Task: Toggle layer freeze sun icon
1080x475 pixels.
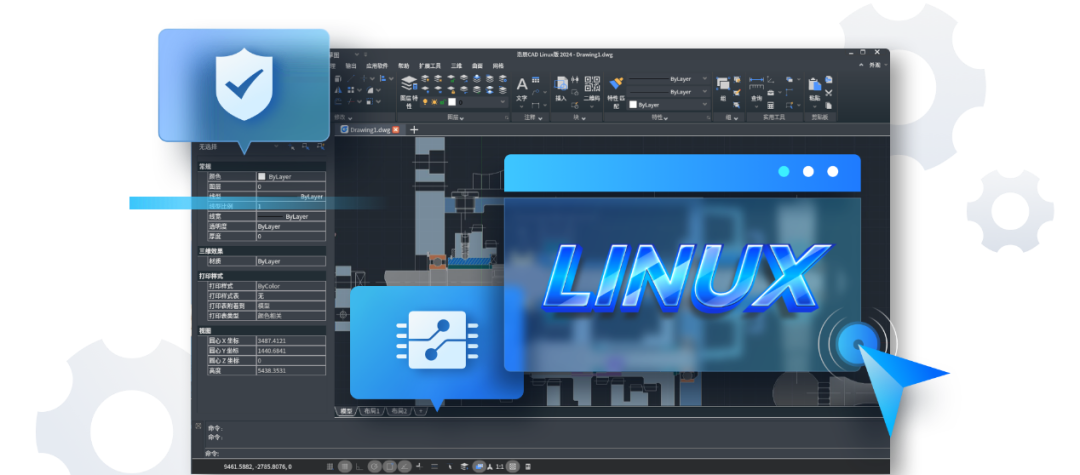Action: pos(435,102)
